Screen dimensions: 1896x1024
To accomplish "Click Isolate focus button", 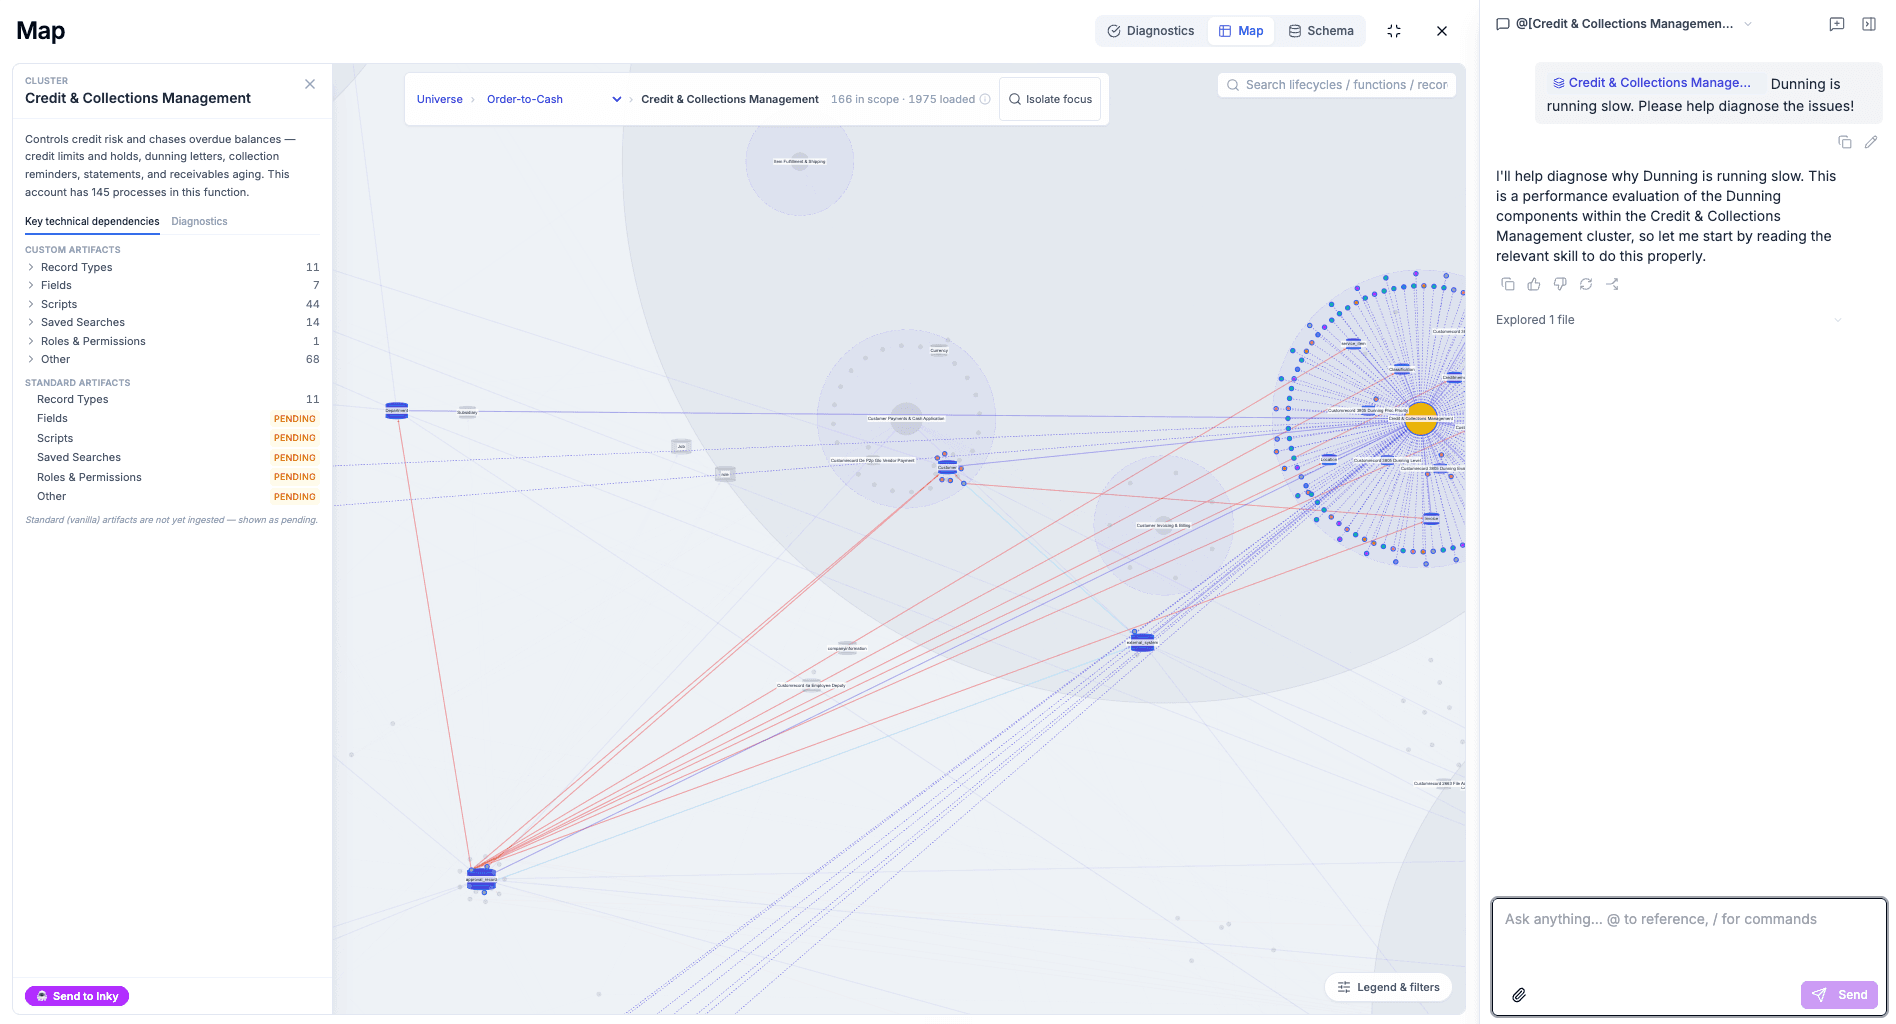I will point(1050,99).
